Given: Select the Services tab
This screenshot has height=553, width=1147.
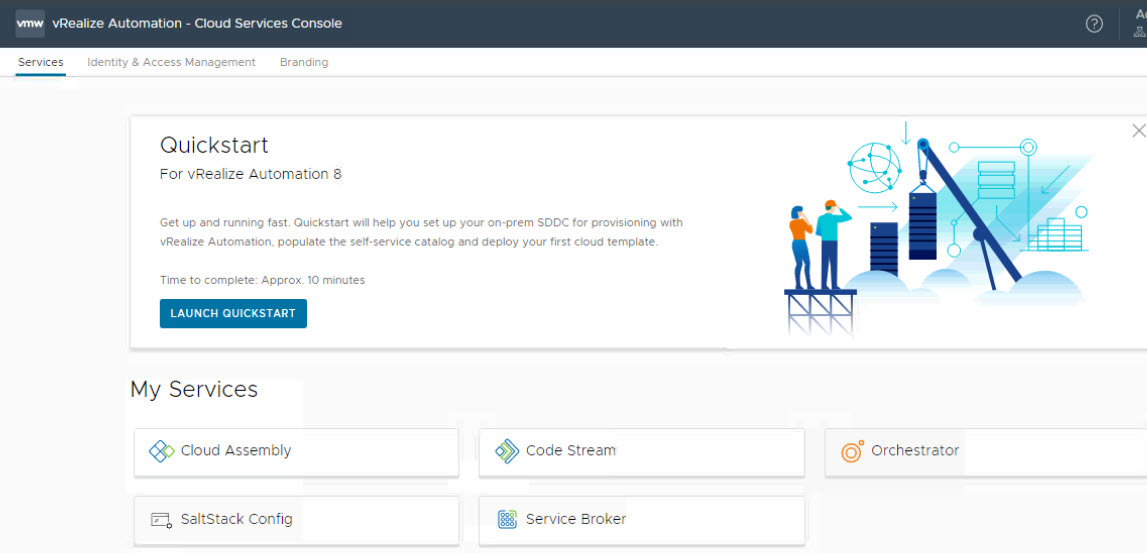Looking at the screenshot, I should 41,62.
